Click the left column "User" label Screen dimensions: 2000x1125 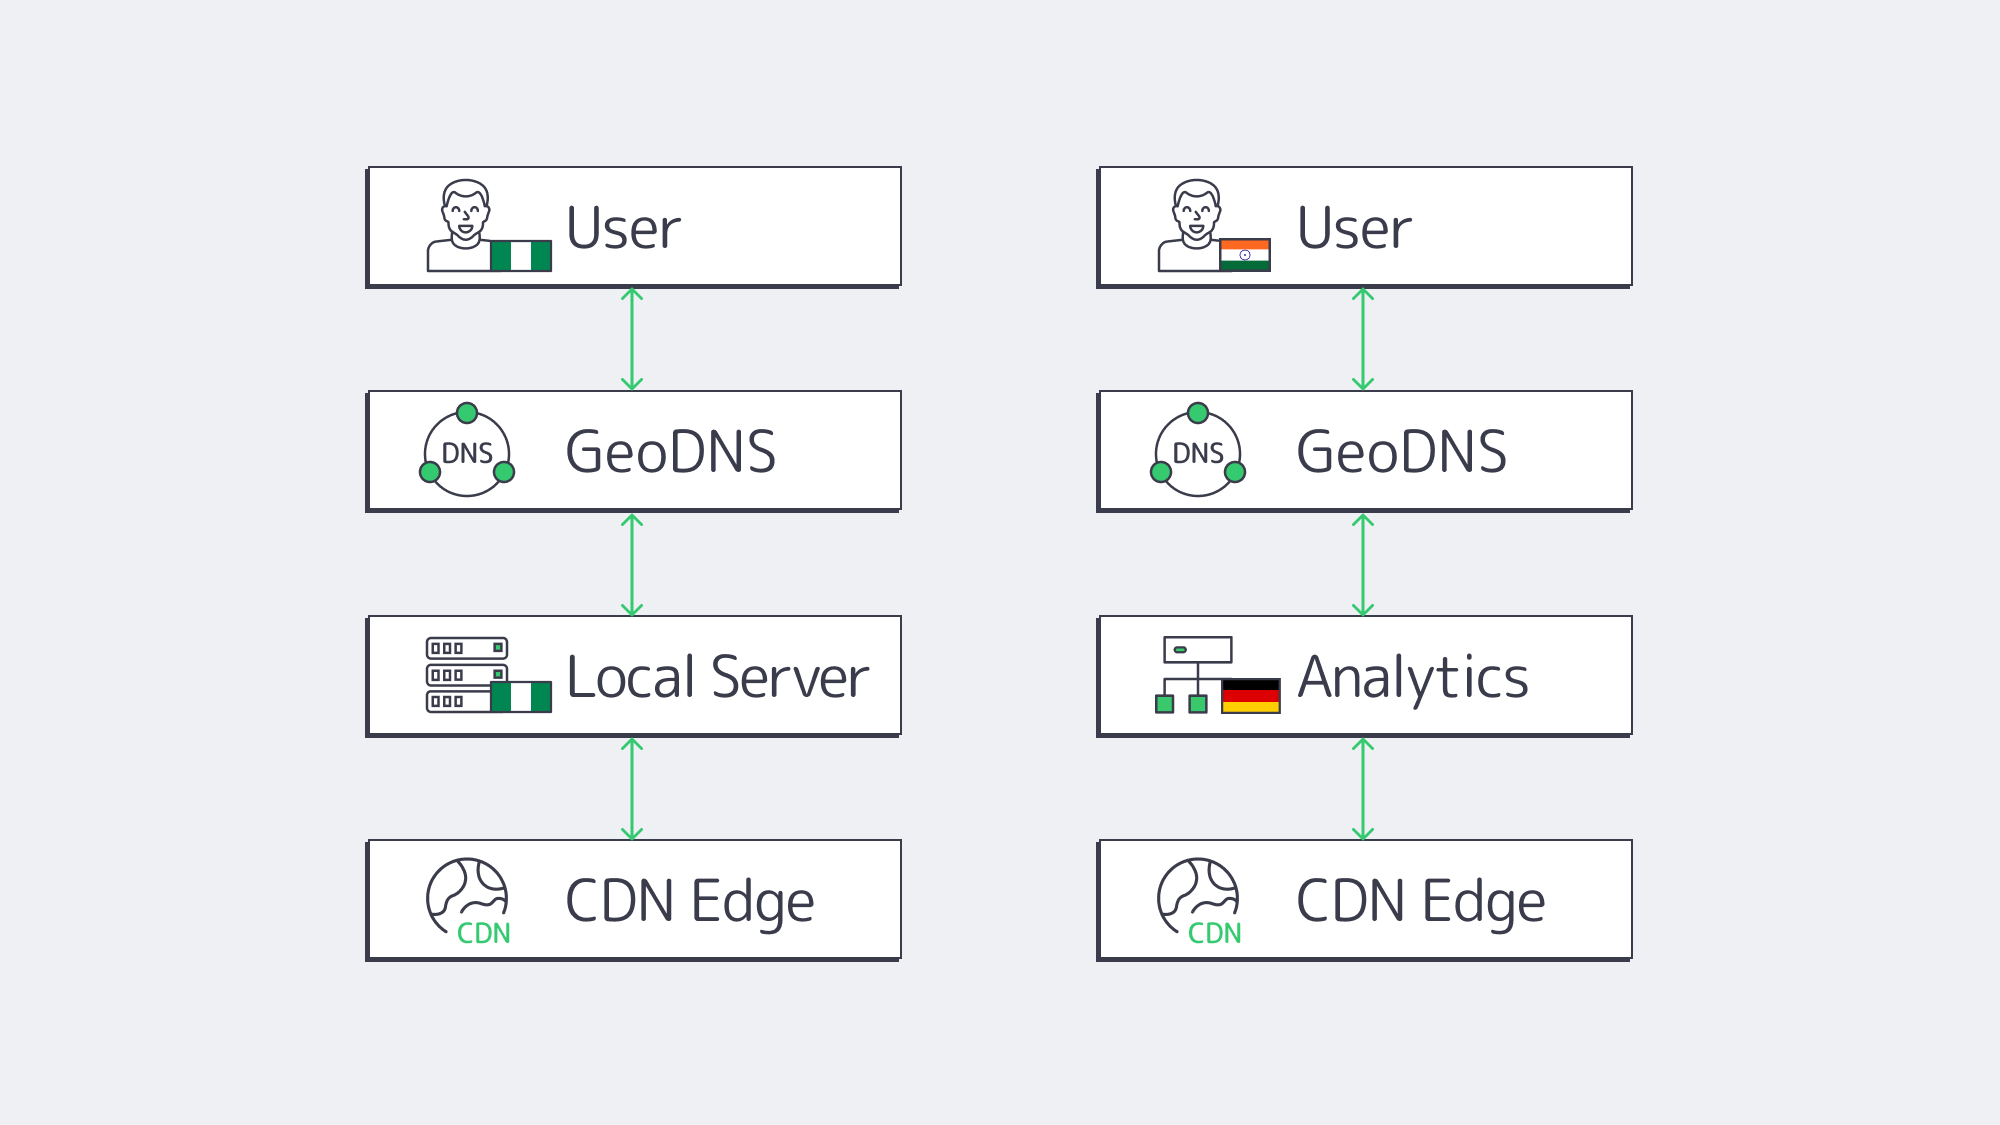(623, 228)
